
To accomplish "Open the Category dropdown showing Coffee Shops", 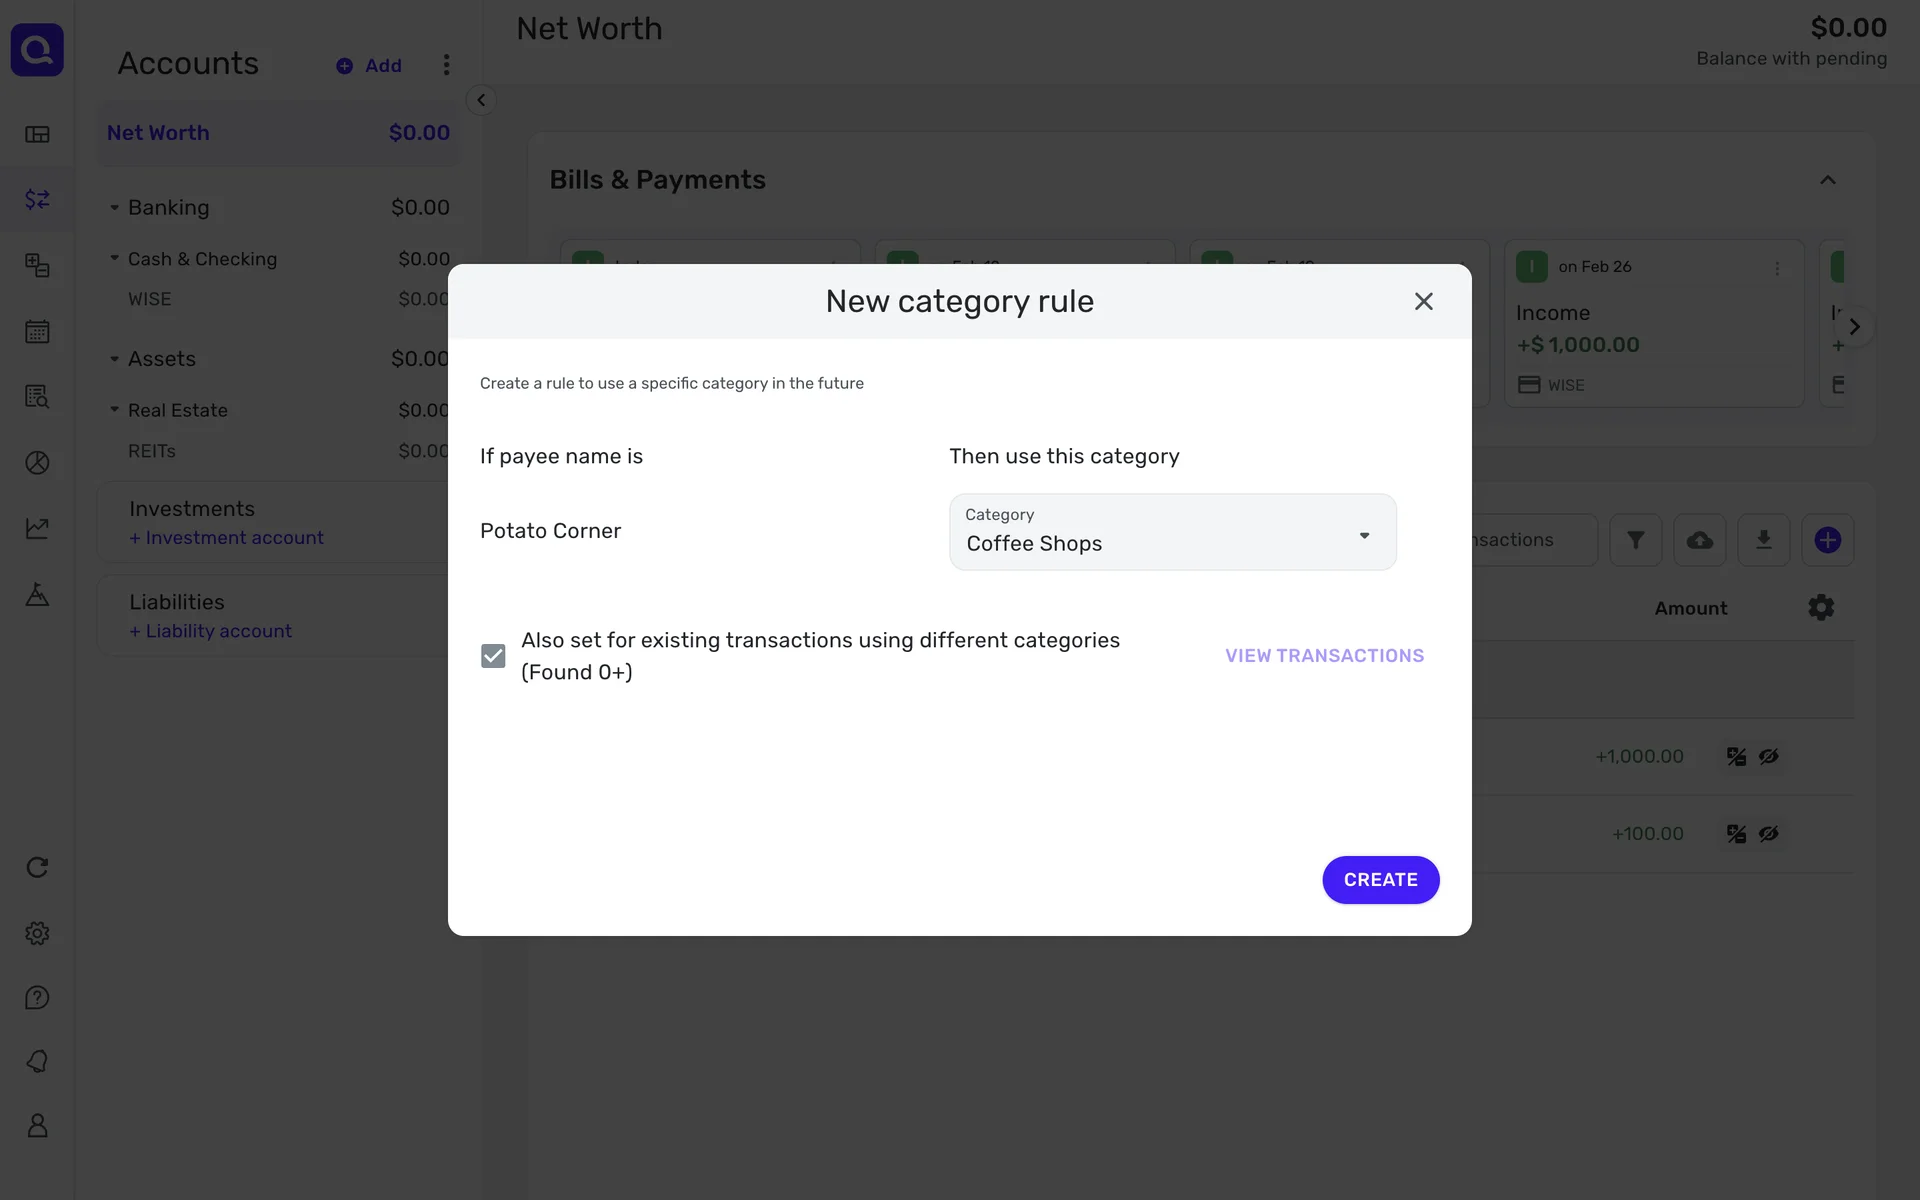I will pyautogui.click(x=1172, y=532).
